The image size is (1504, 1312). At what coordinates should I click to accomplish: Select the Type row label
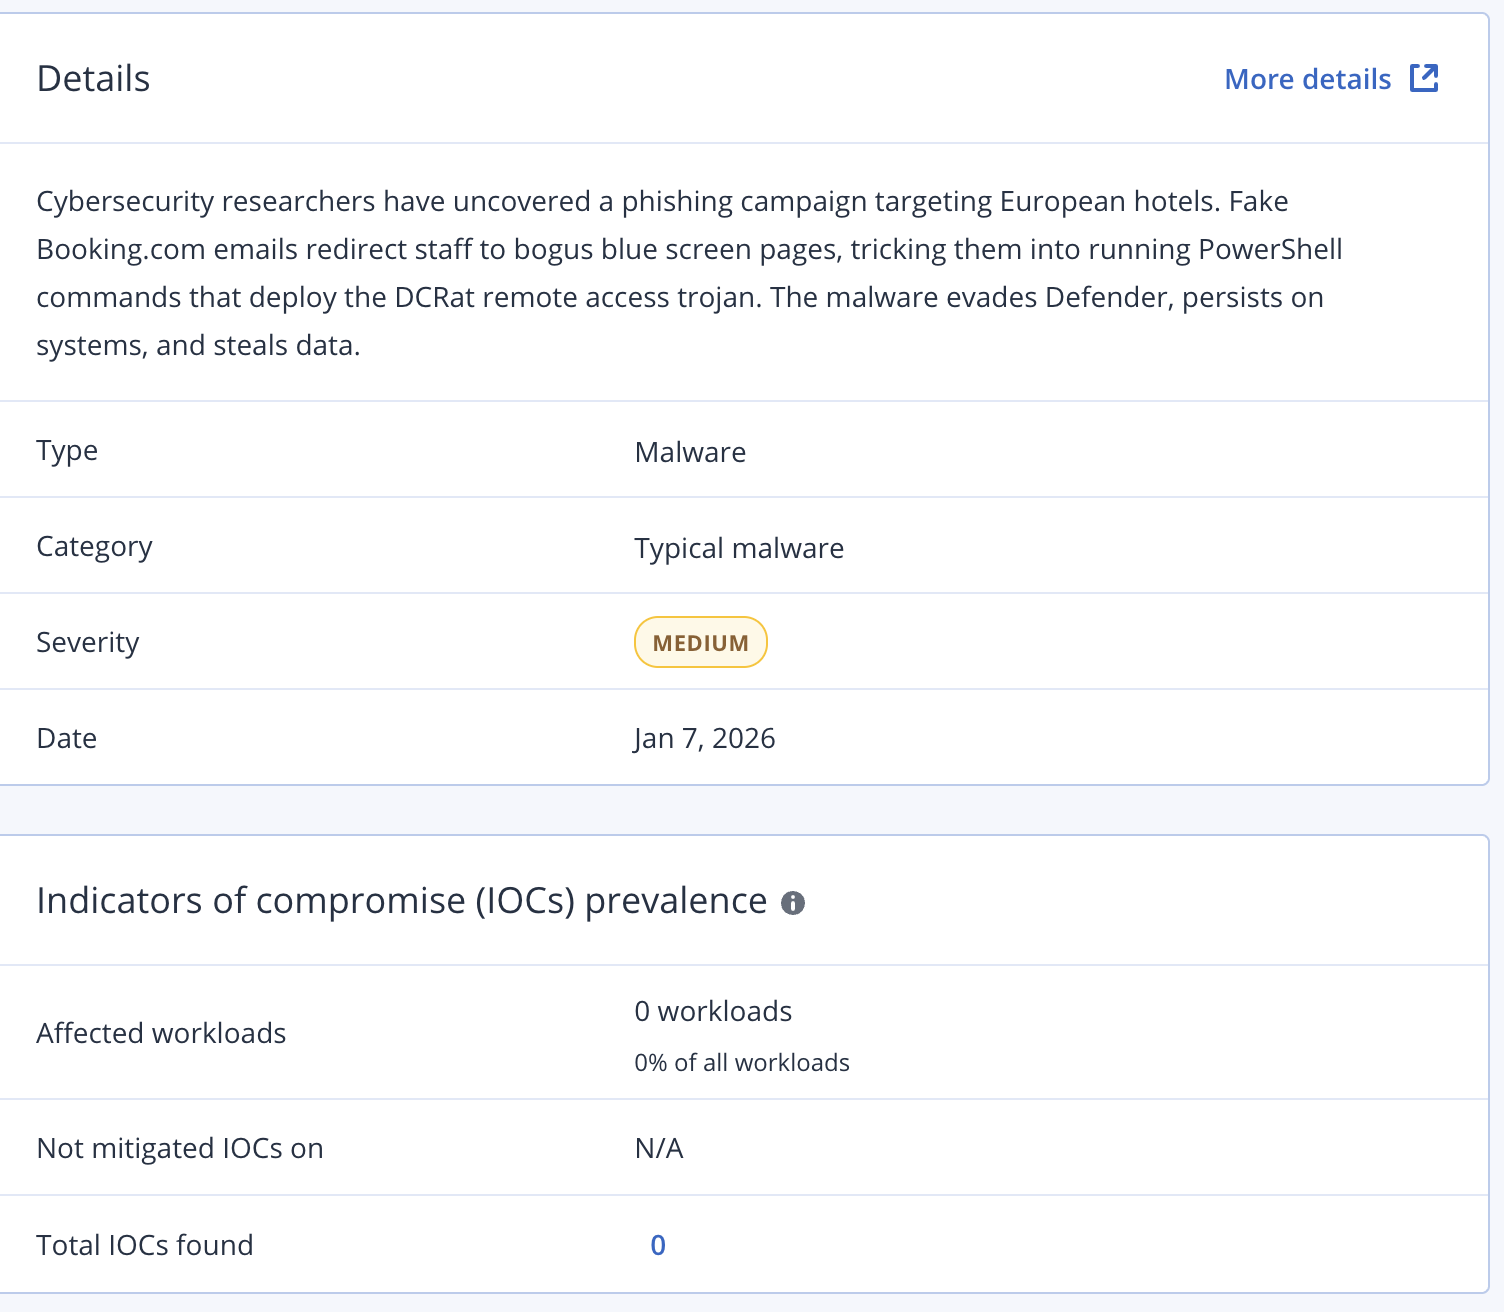click(67, 451)
